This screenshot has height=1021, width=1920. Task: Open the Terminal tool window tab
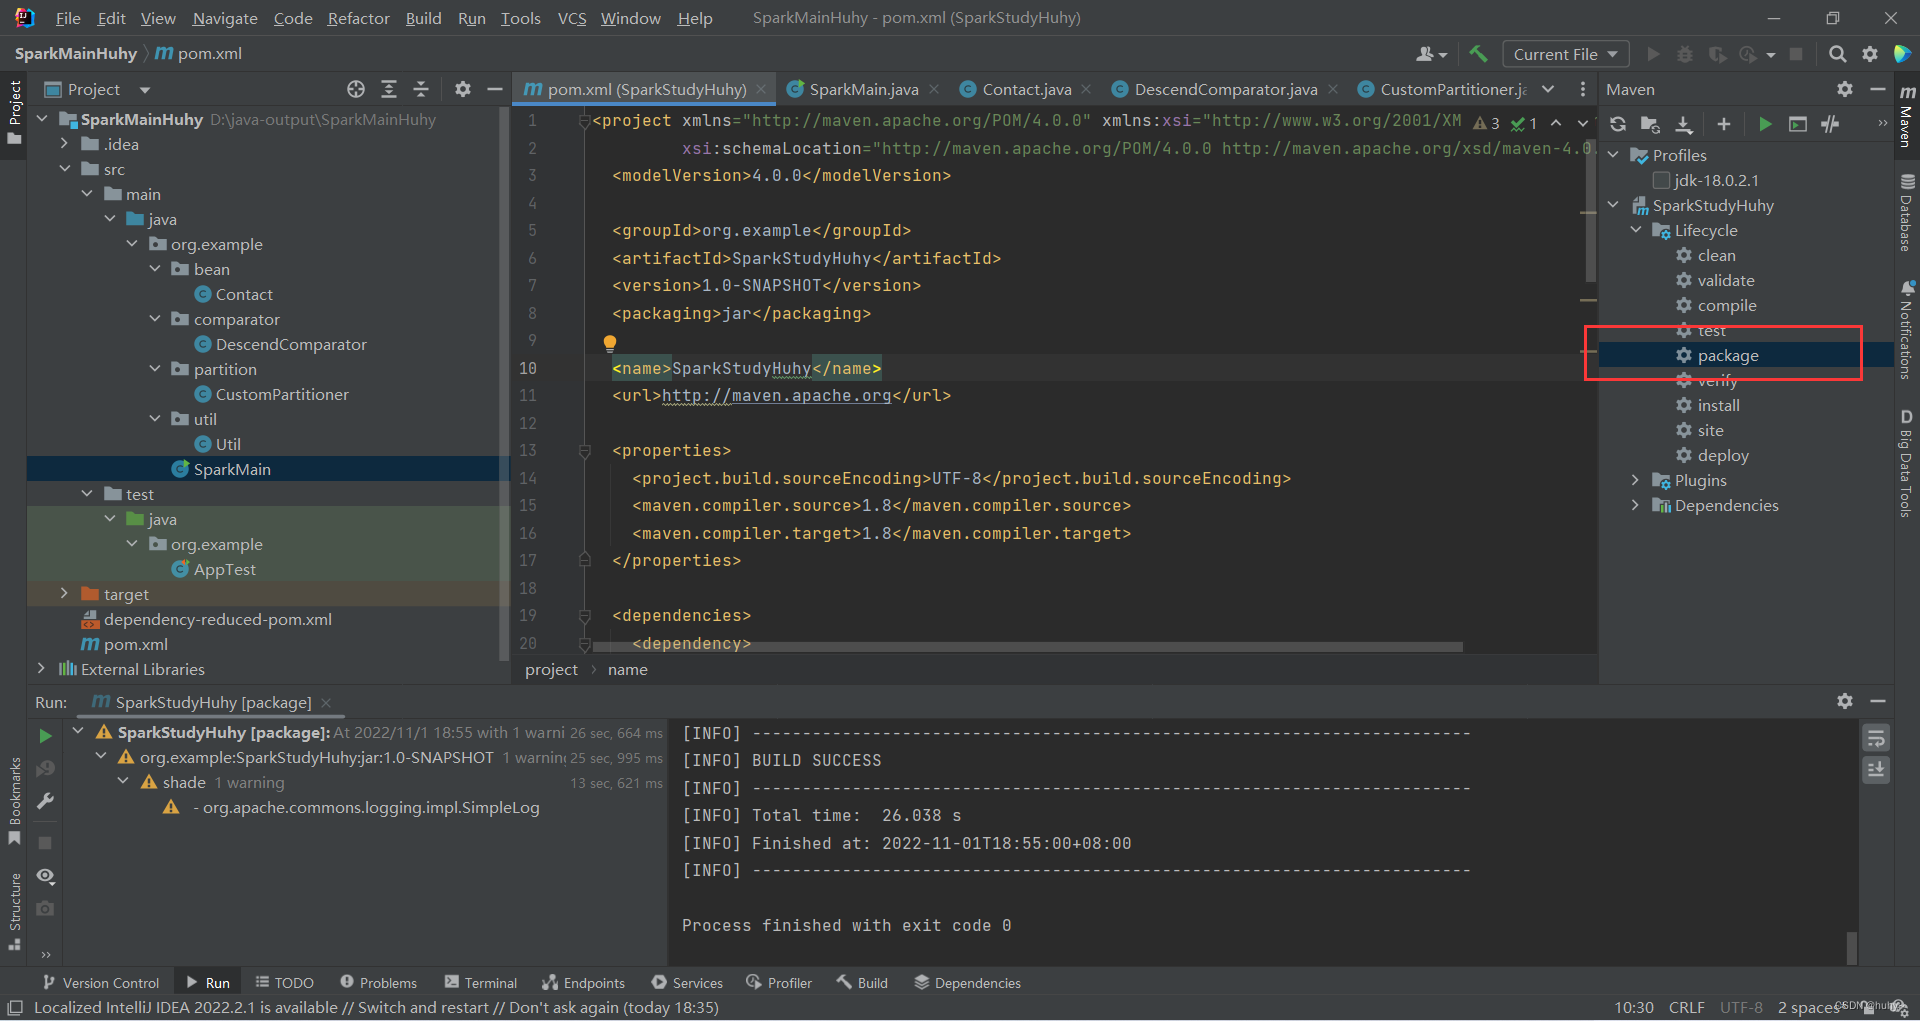pyautogui.click(x=481, y=983)
